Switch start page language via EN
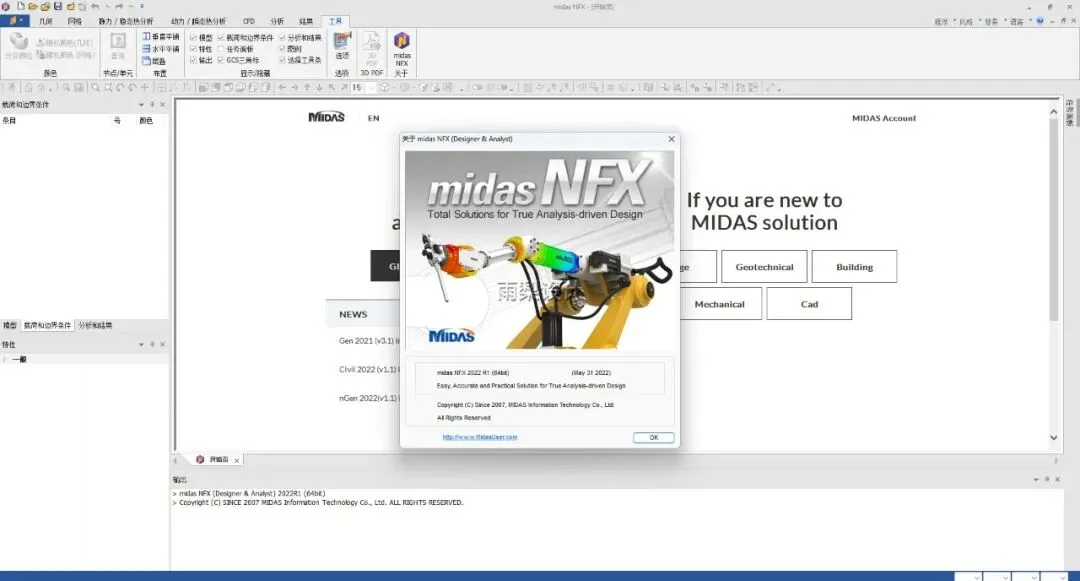This screenshot has width=1080, height=581. coord(373,118)
